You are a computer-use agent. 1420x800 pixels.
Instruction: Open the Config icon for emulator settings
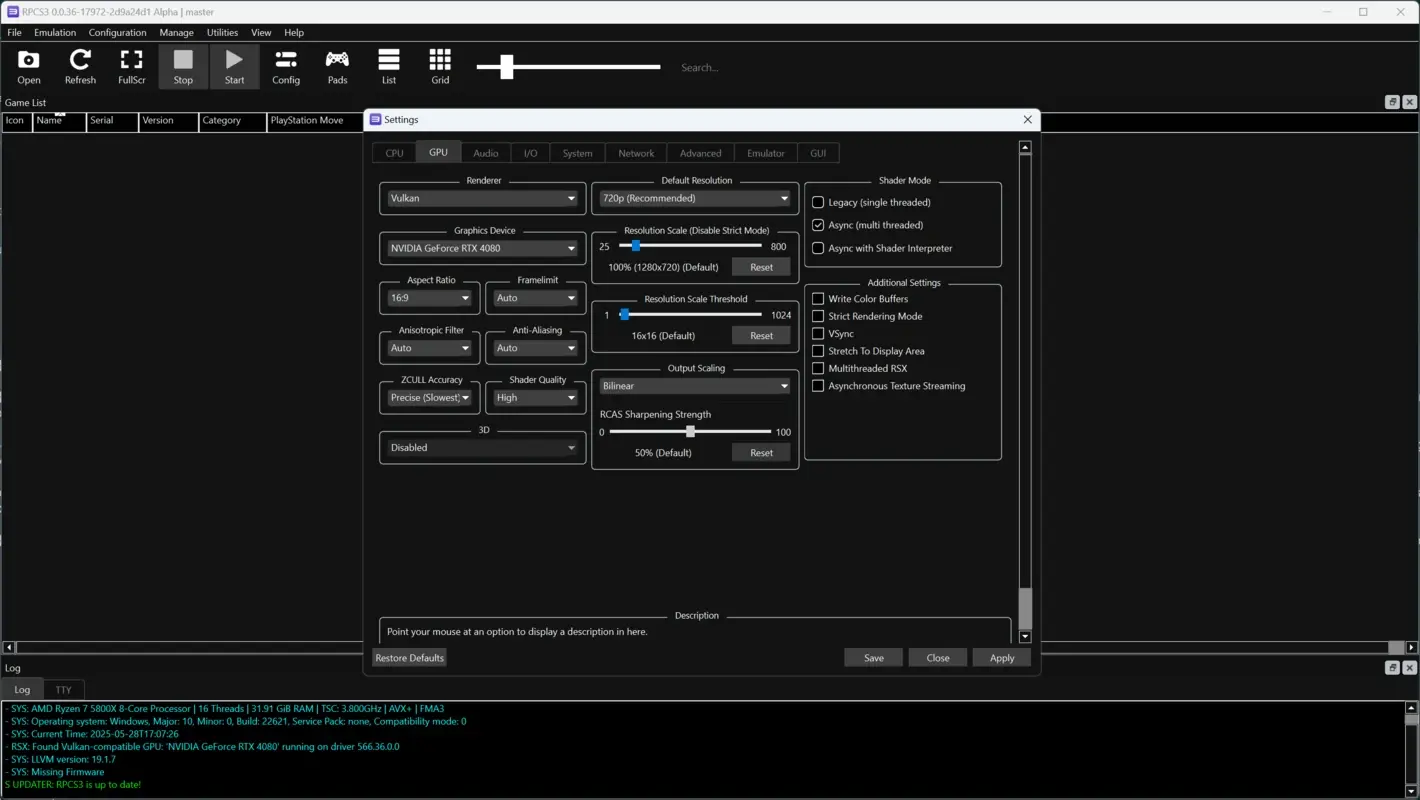(286, 66)
